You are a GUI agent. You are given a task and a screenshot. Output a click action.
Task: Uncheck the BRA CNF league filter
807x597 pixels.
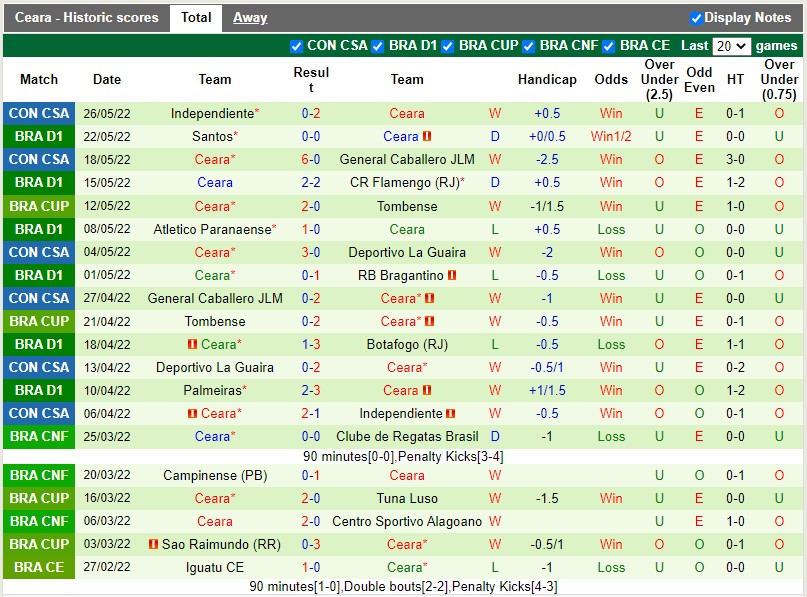click(x=529, y=47)
